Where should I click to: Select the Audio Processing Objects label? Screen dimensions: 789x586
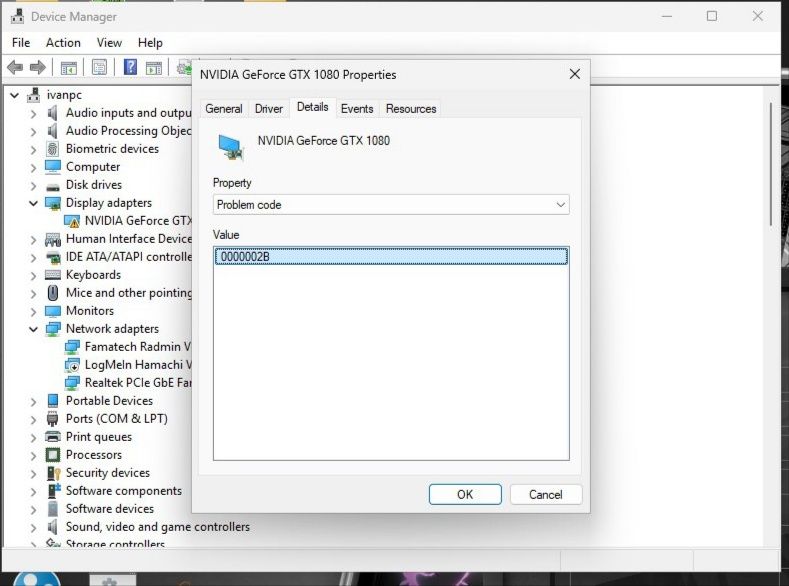point(128,131)
